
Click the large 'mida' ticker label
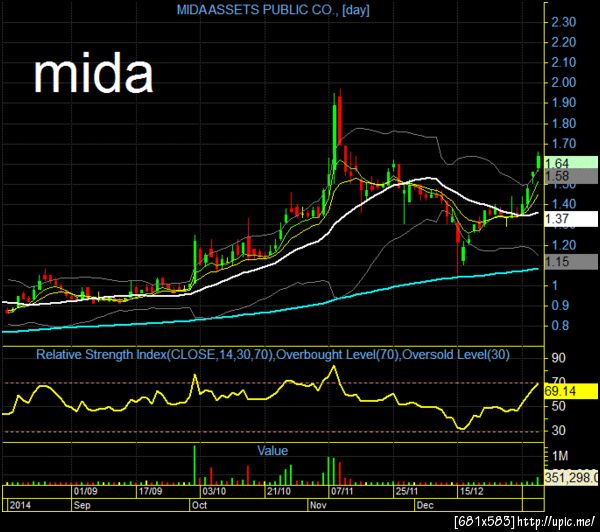point(93,74)
